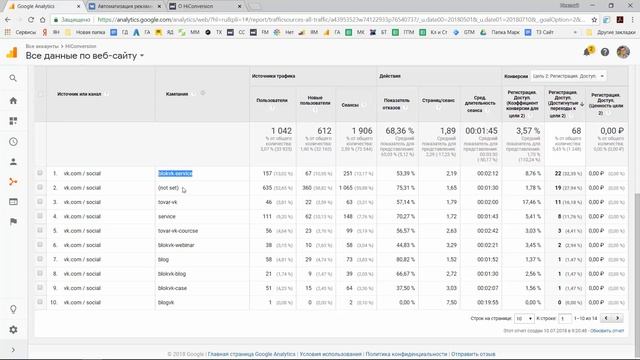Open Условия использования link
This screenshot has height=360, width=640.
(x=331, y=354)
